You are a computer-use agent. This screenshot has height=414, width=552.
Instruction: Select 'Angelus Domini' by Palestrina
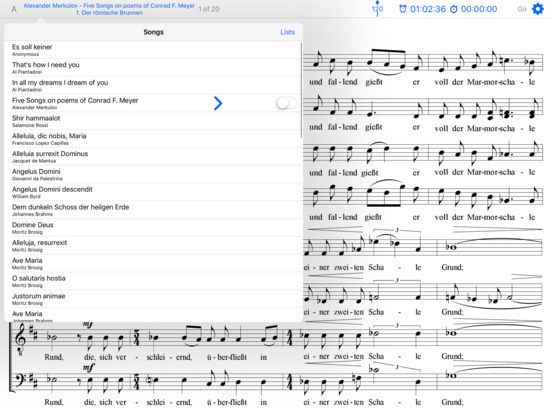153,174
